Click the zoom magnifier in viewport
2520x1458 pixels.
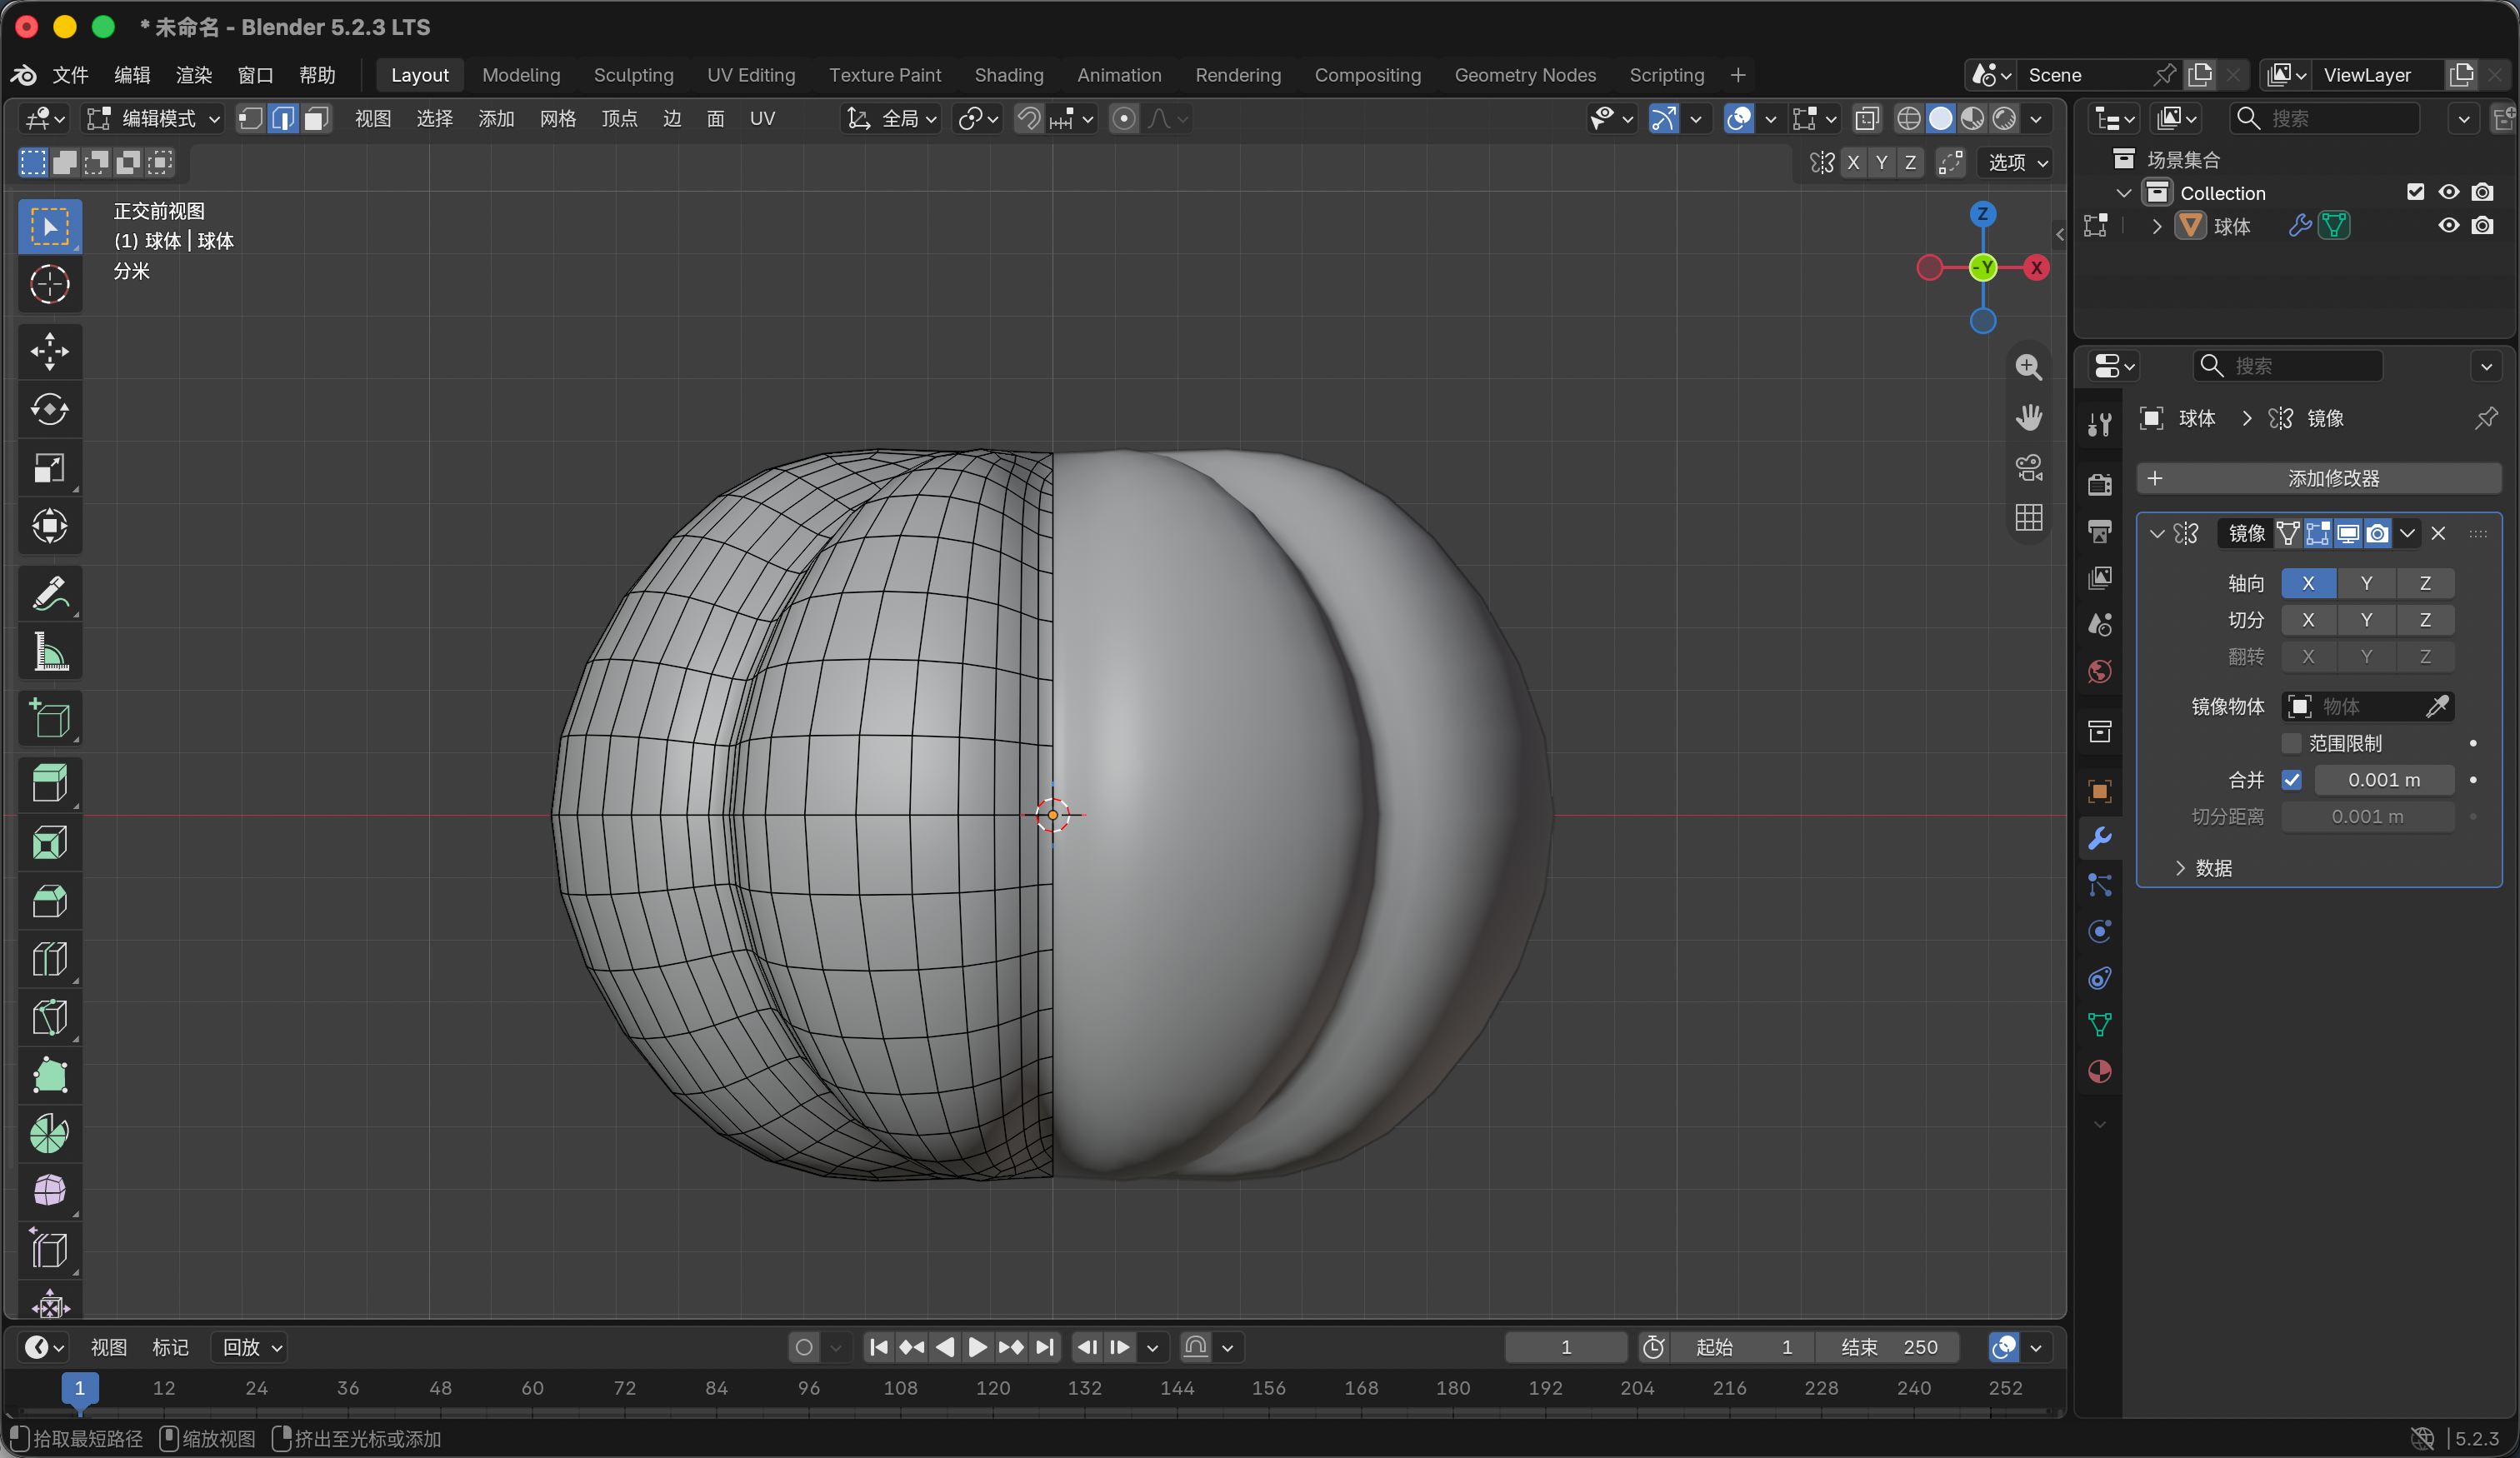point(2028,367)
